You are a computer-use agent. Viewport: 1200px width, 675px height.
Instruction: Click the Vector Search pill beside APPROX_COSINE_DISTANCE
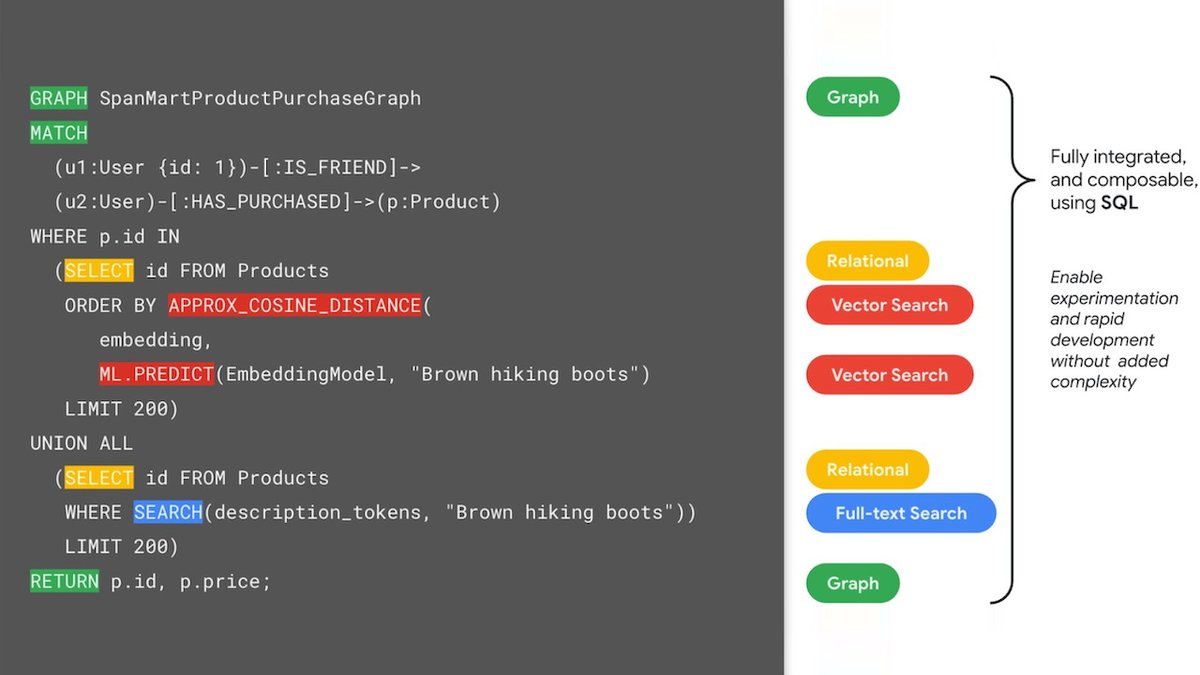[x=889, y=305]
